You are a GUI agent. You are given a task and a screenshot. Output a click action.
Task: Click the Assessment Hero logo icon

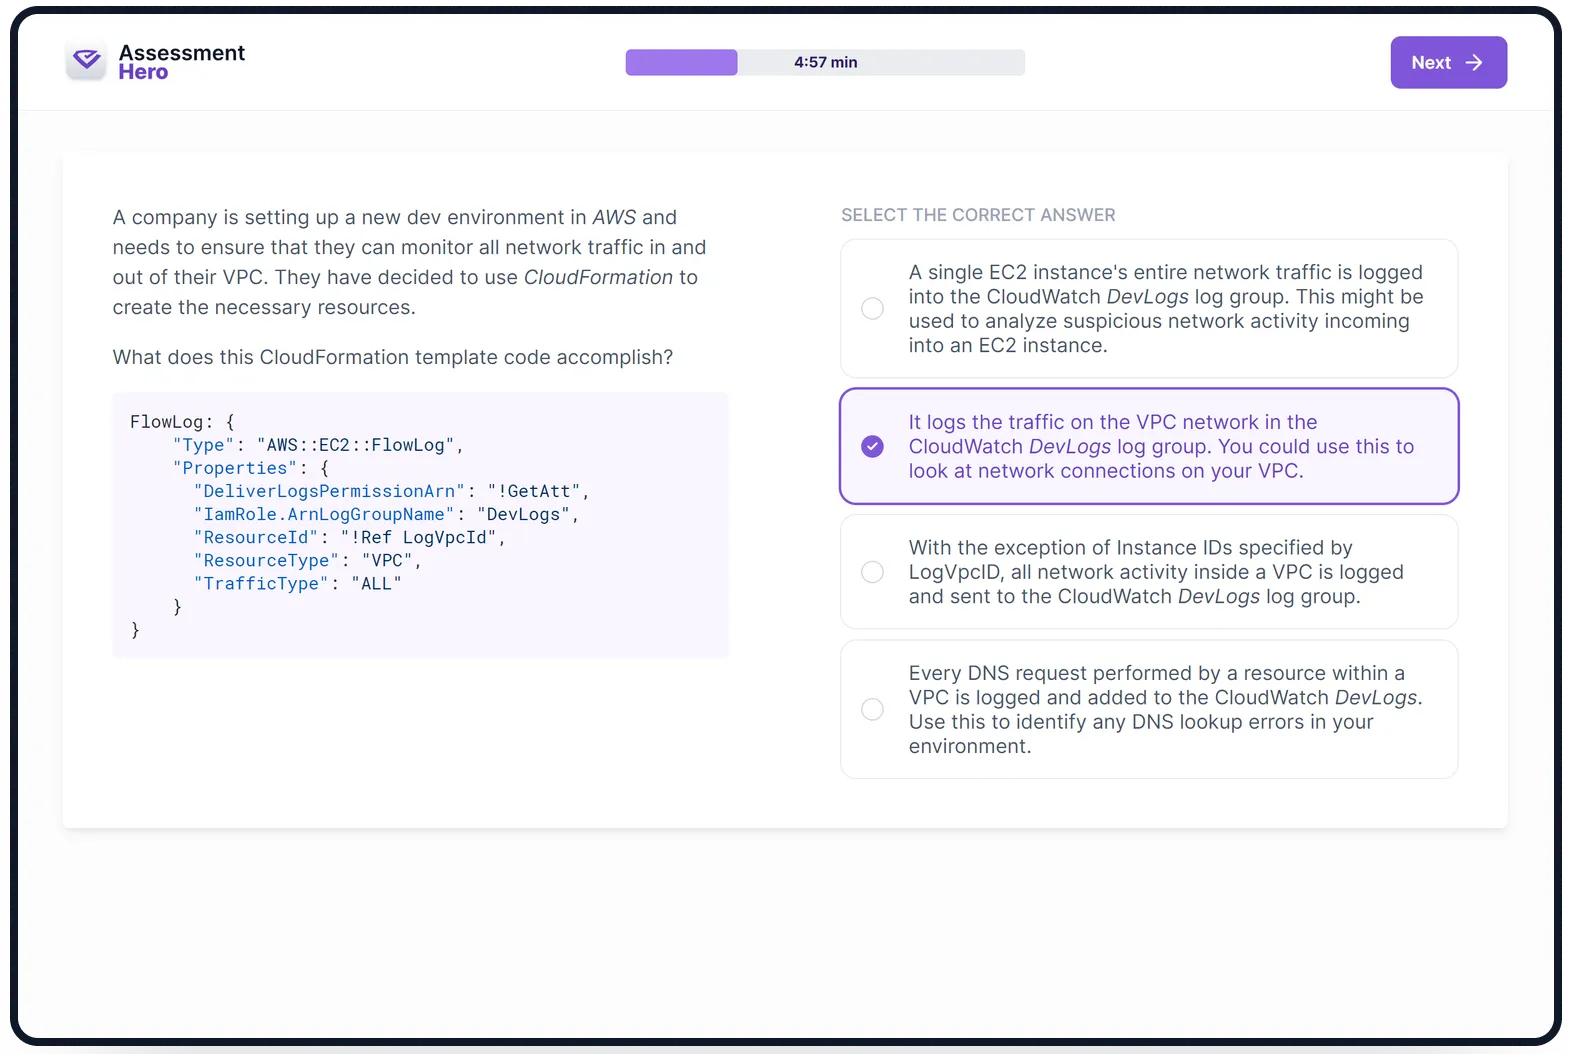point(86,61)
